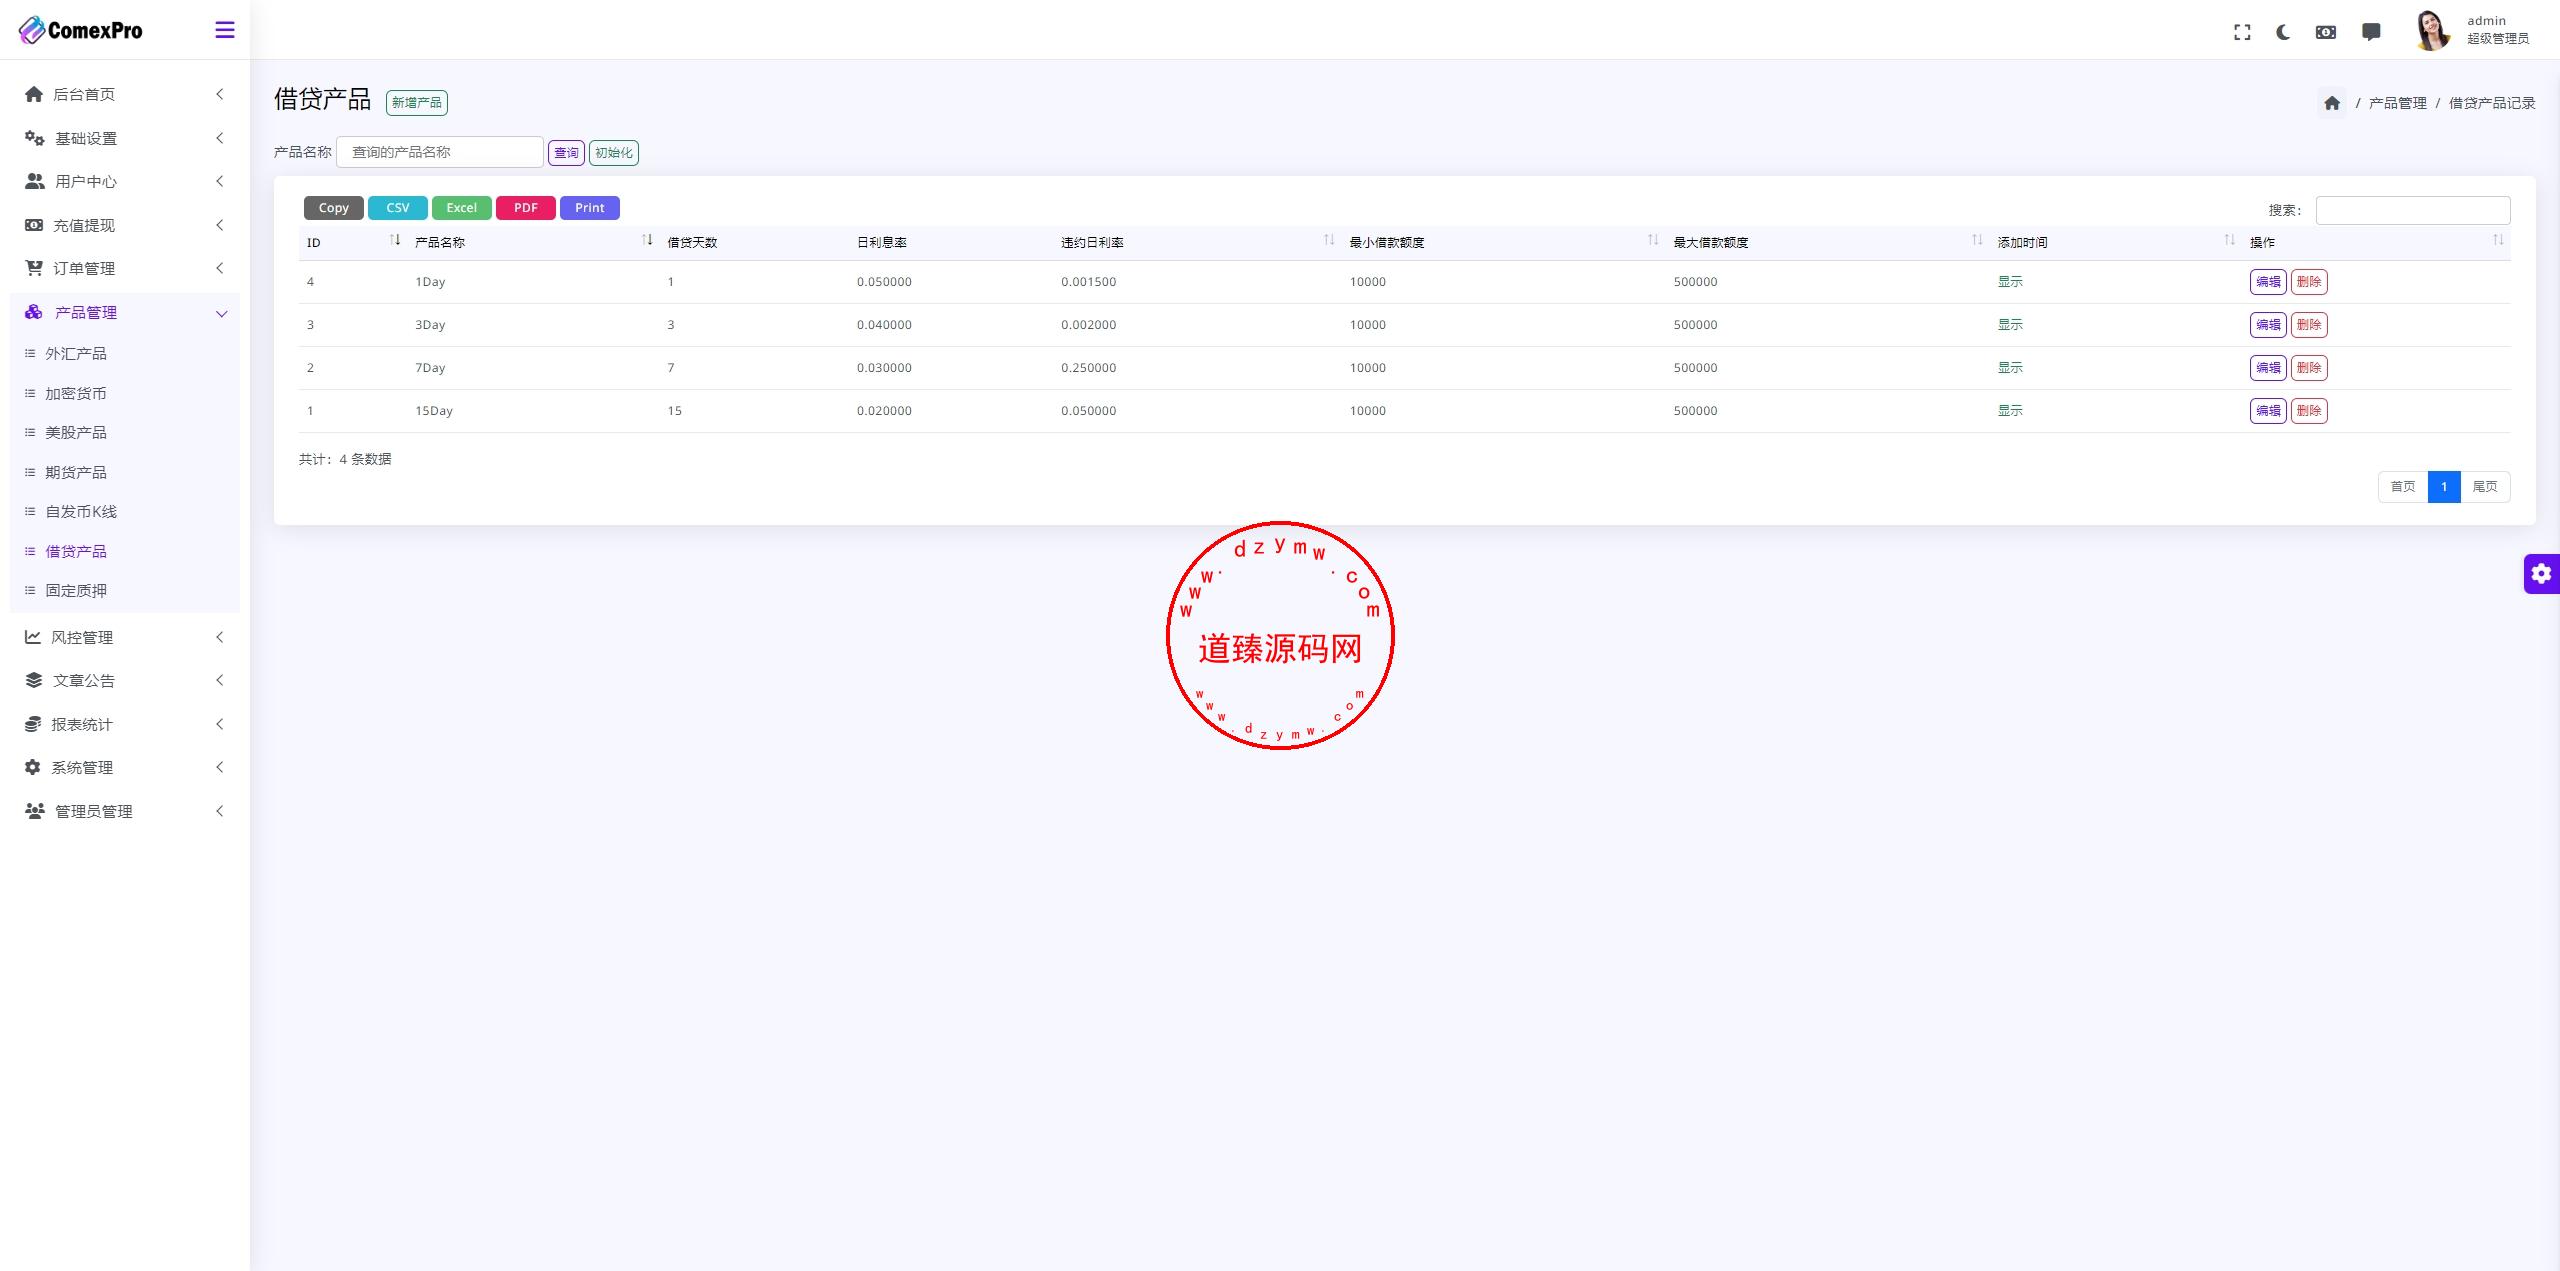Click the 新增产品 button
The height and width of the screenshot is (1271, 2560).
417,103
